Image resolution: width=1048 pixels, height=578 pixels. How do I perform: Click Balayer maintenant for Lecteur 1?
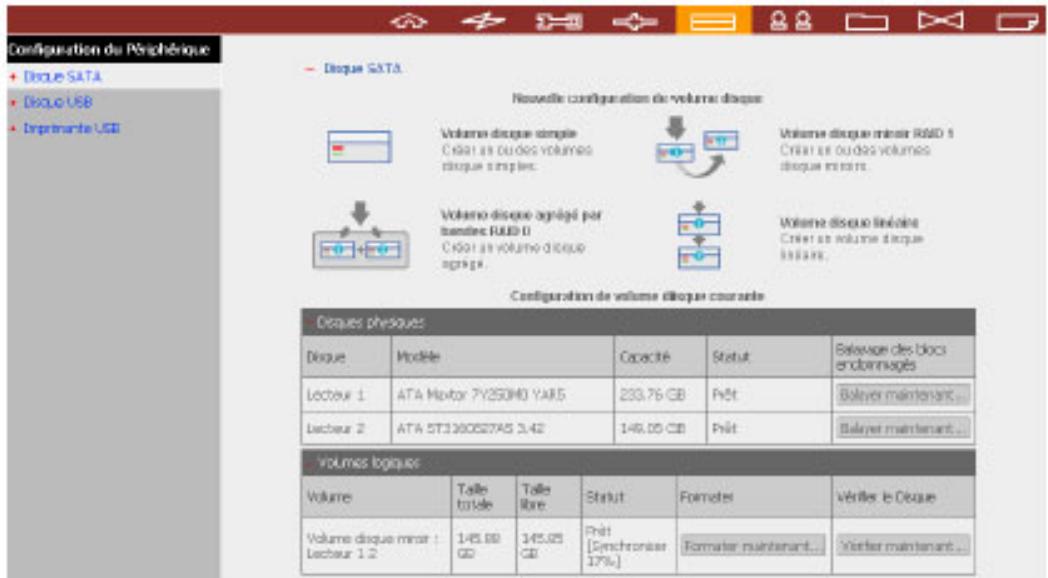[902, 394]
